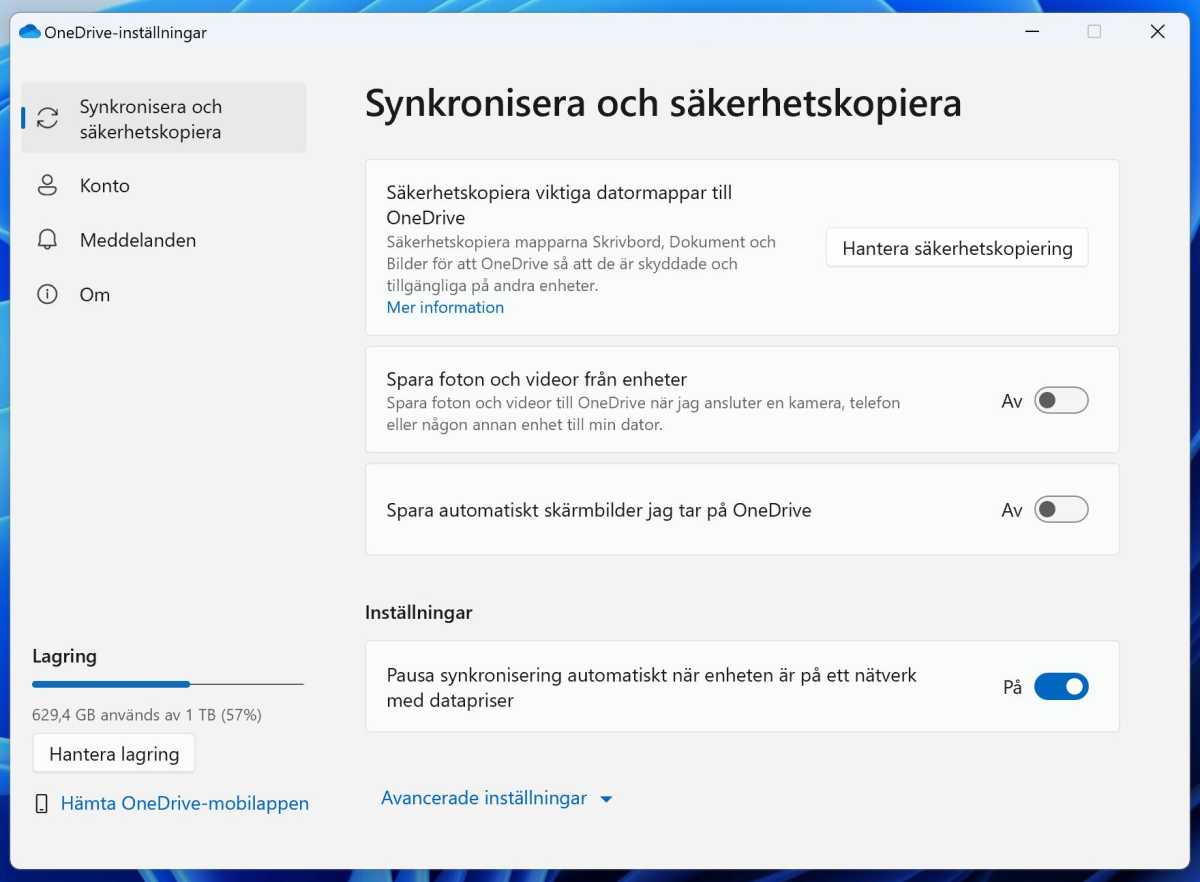Click 'Säkerhetskopiera viktiga datormappar till OneDrive' heading
The height and width of the screenshot is (882, 1200).
pos(559,205)
